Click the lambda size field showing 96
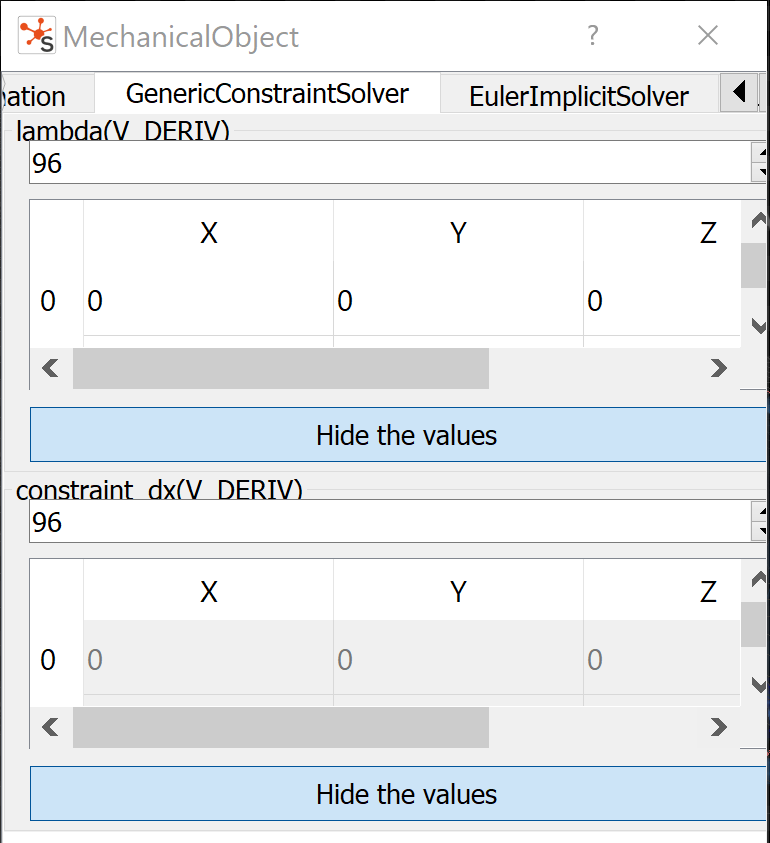Viewport: 770px width, 843px height. point(390,163)
